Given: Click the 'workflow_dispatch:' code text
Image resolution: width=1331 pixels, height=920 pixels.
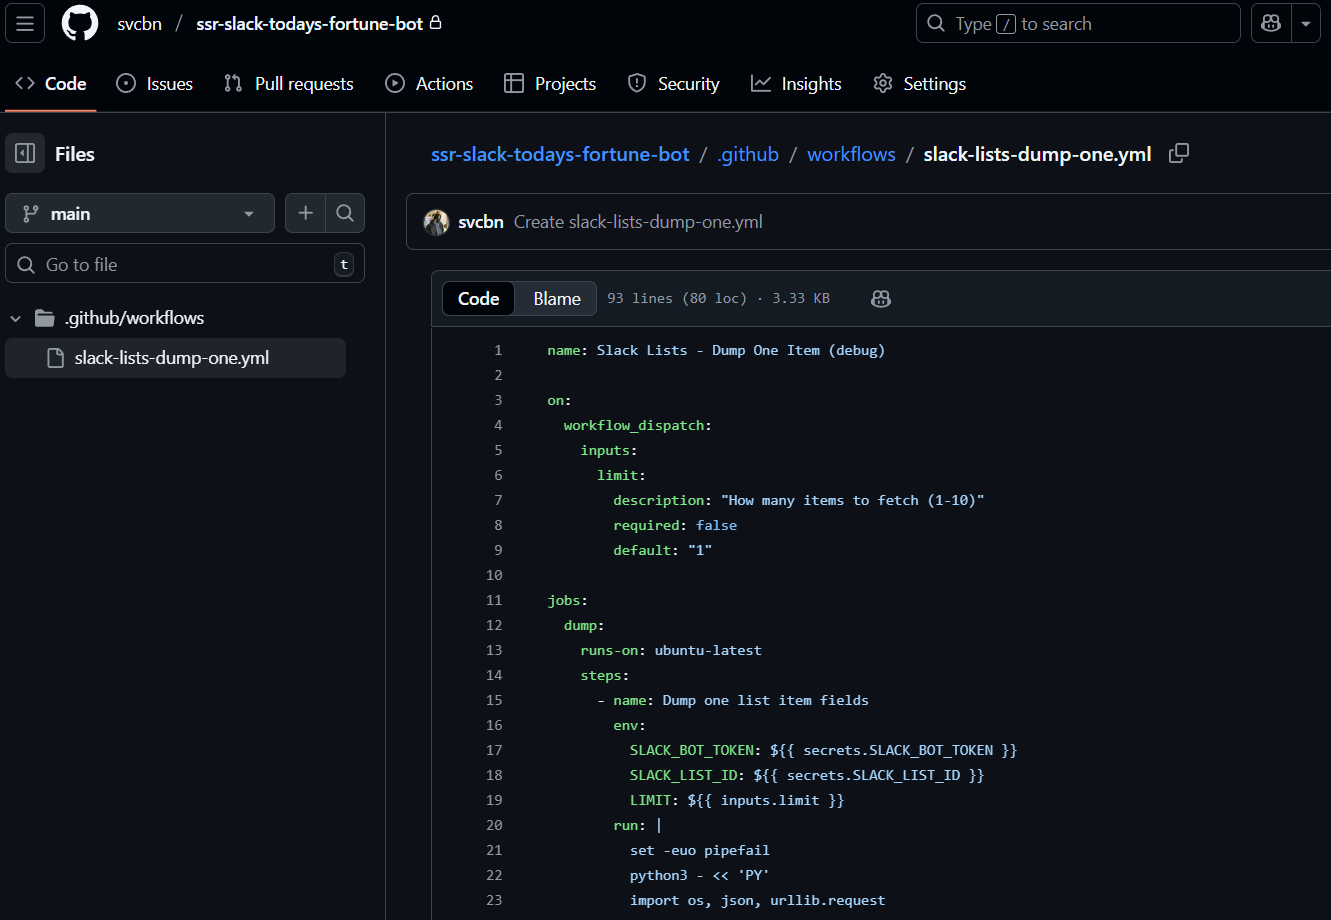Looking at the screenshot, I should [637, 425].
